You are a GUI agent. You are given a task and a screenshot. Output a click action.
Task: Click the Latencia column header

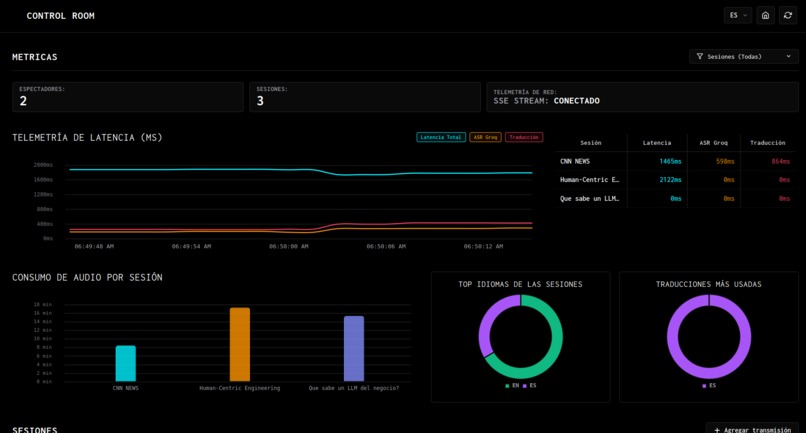click(657, 143)
